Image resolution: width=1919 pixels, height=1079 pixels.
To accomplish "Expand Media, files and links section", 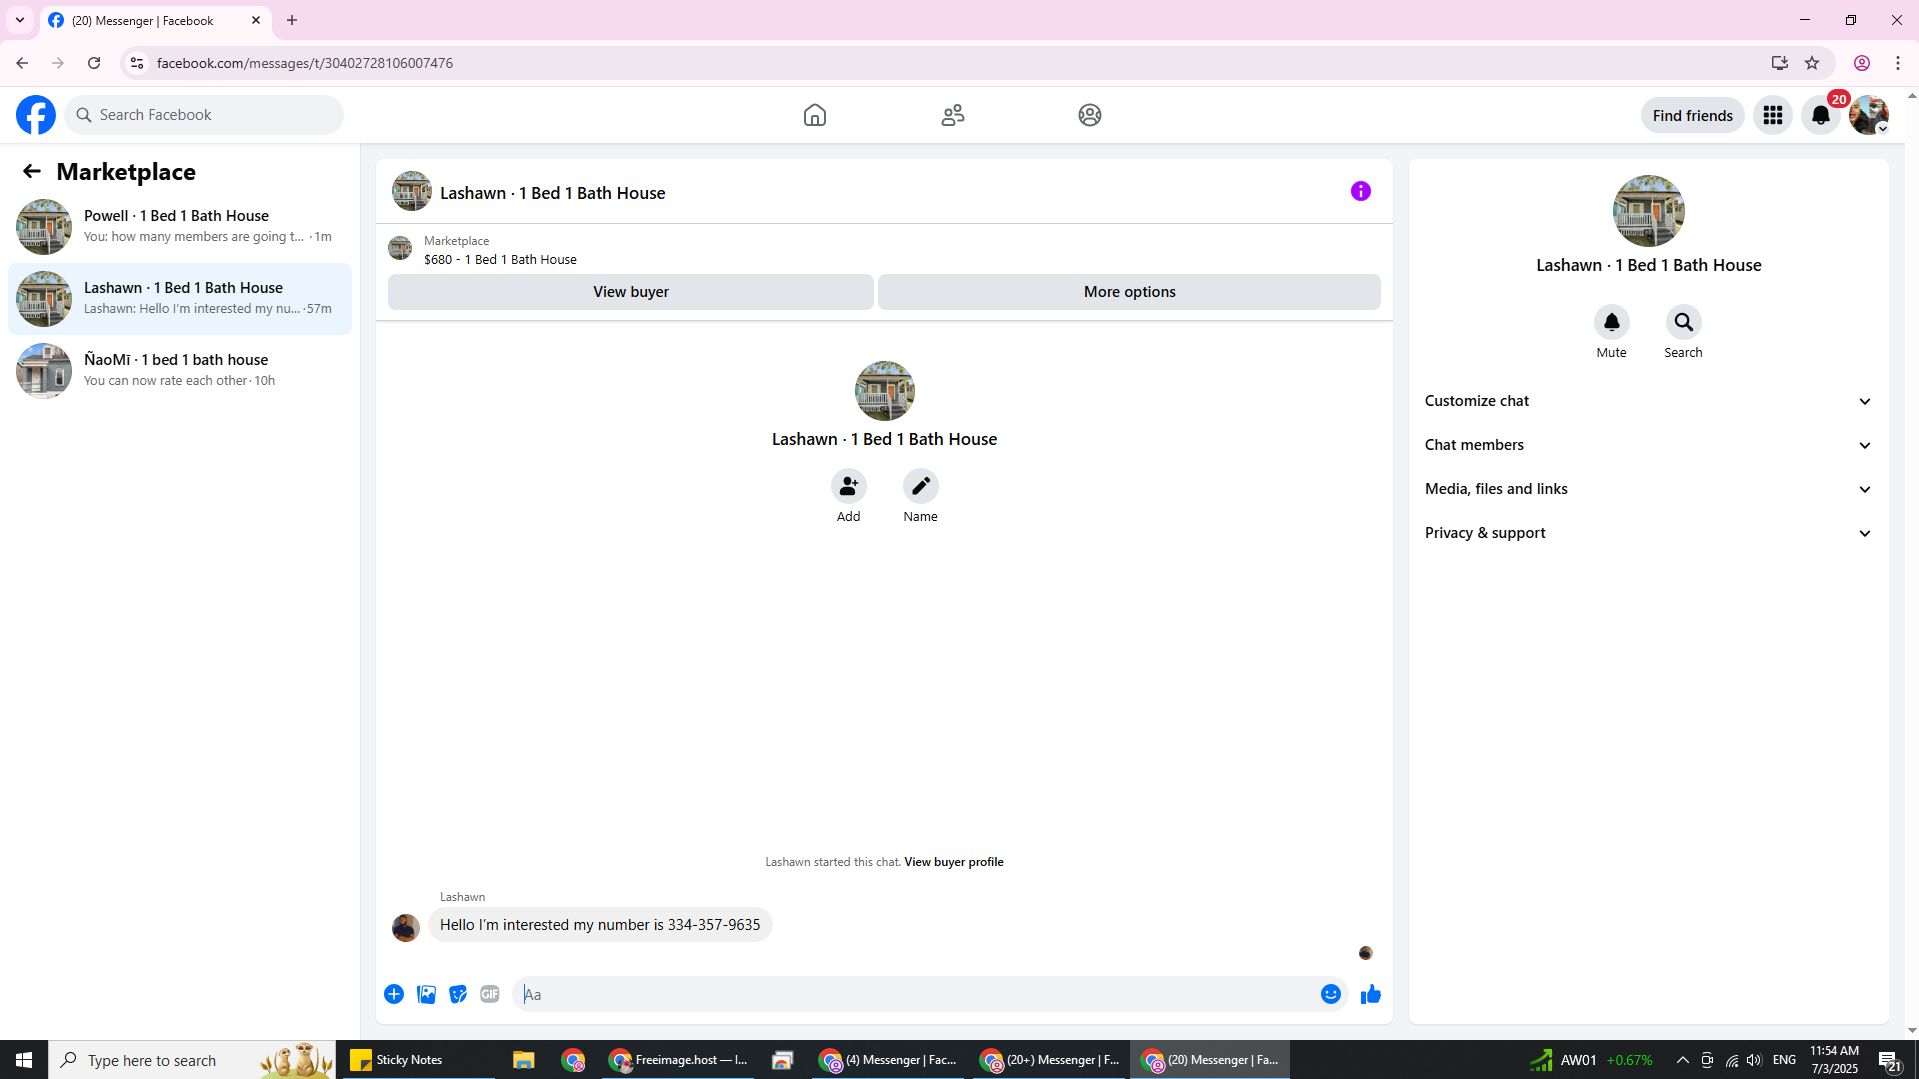I will (x=1648, y=489).
